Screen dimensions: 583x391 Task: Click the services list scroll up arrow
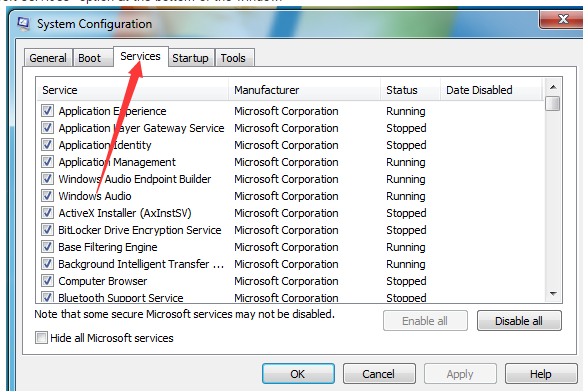coord(553,87)
